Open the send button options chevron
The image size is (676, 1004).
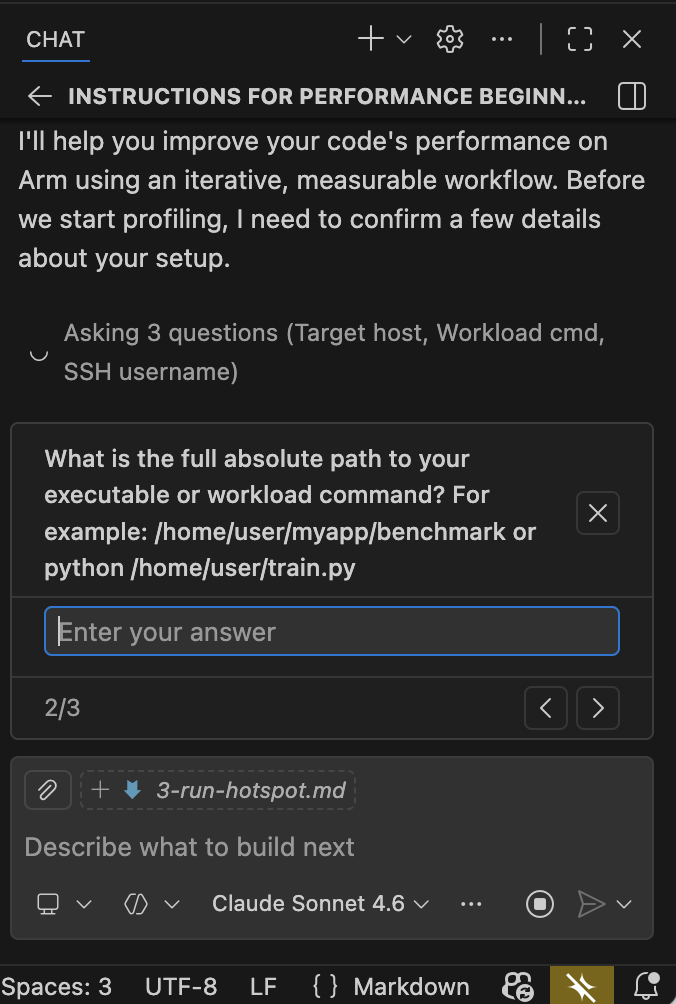point(625,903)
